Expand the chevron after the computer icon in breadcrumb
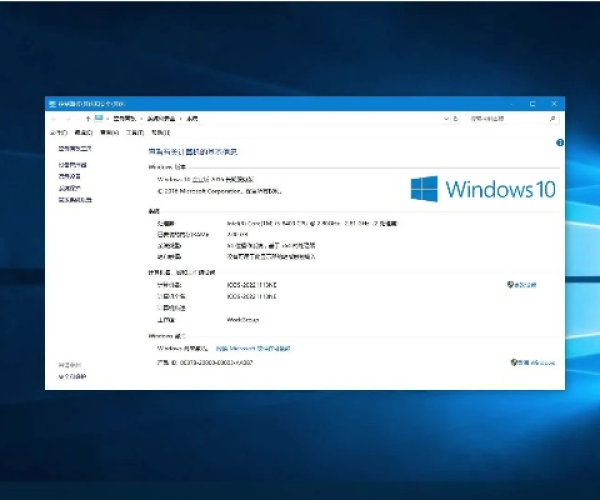Image resolution: width=600 pixels, height=500 pixels. [x=108, y=119]
